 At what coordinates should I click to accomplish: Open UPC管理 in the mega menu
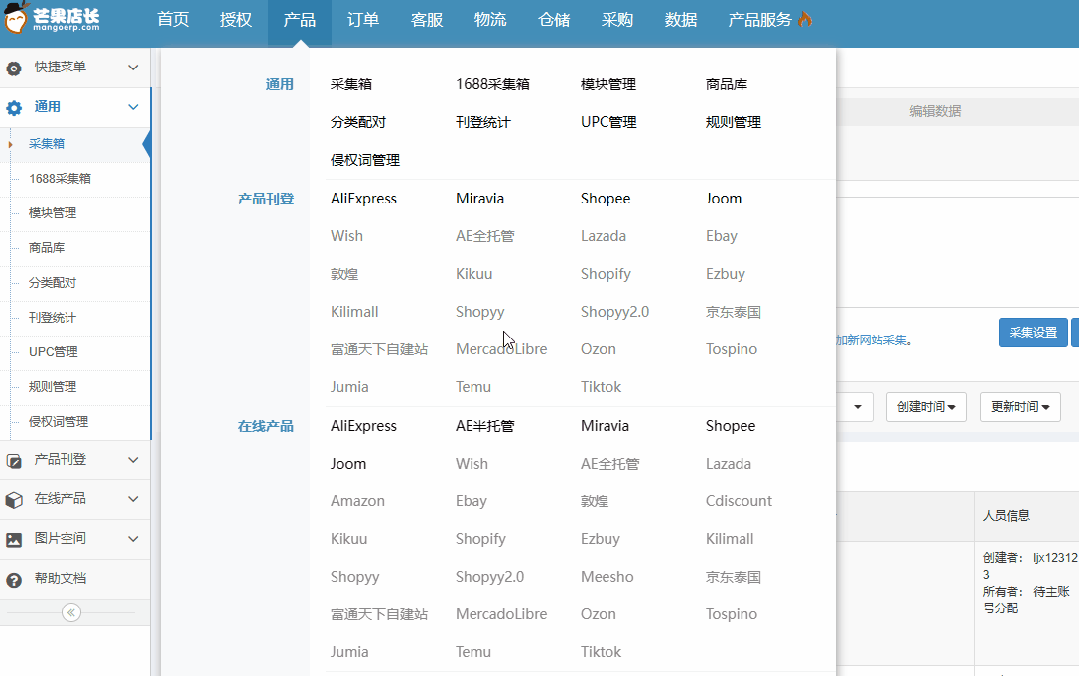tap(609, 122)
